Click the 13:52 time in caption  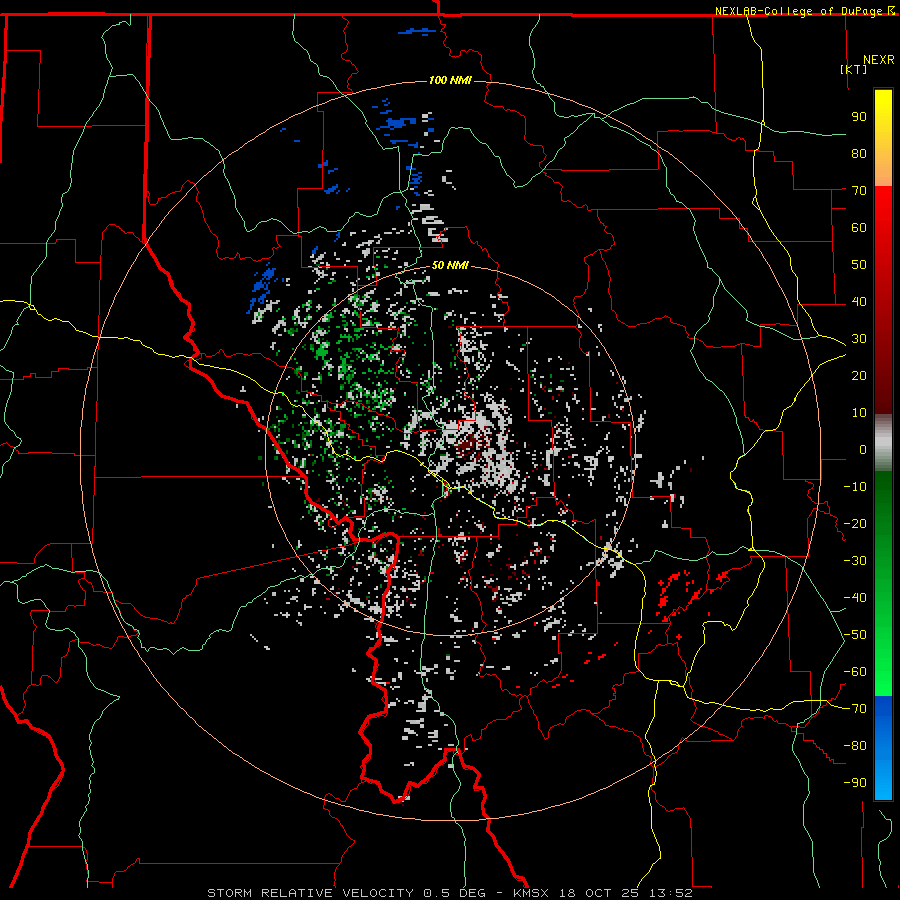pos(670,893)
